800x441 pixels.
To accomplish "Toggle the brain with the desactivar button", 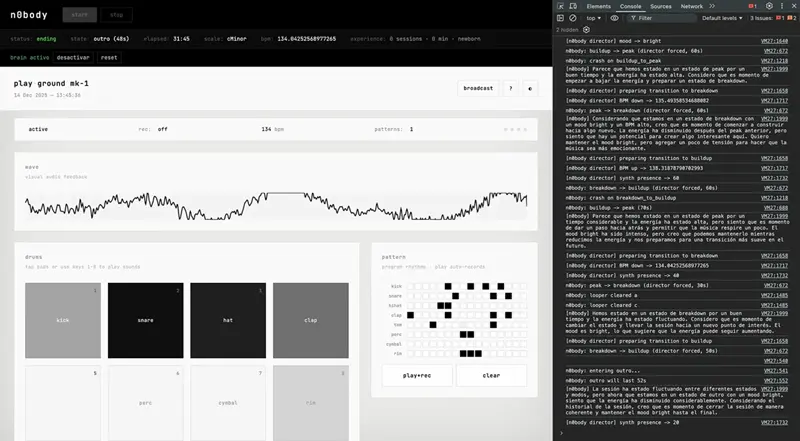I will [71, 57].
